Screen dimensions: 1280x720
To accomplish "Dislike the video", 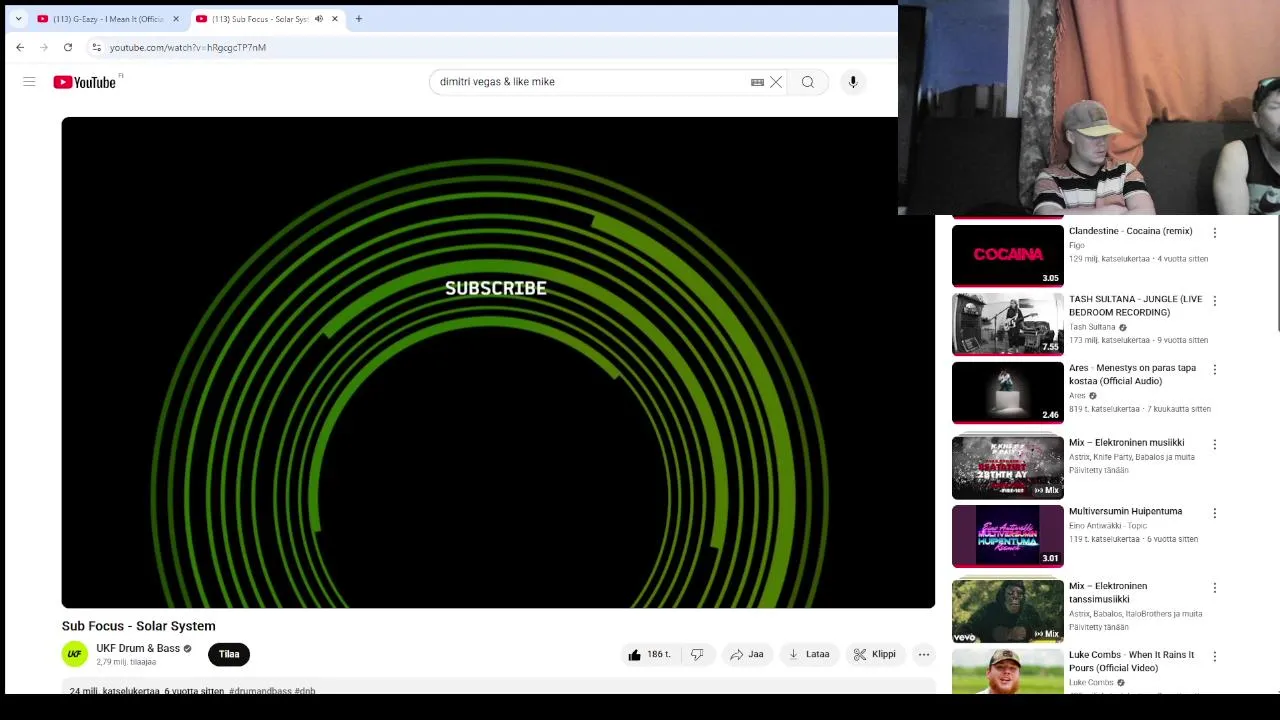I will [698, 654].
